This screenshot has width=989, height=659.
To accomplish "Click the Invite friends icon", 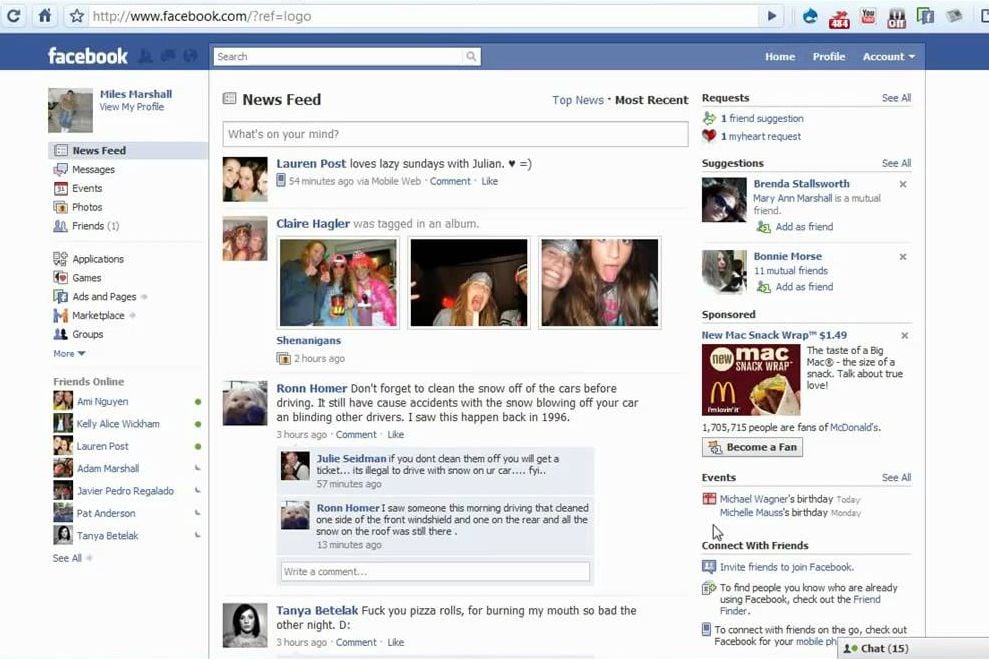I will (x=709, y=566).
